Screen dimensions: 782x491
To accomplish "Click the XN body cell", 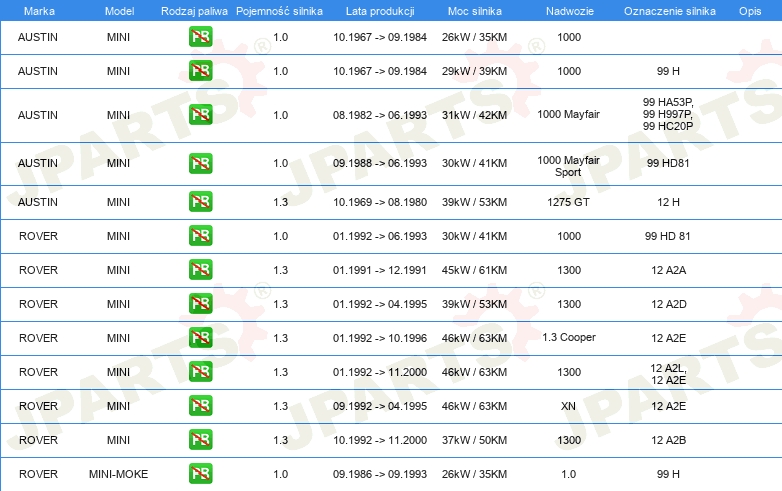I will 569,406.
